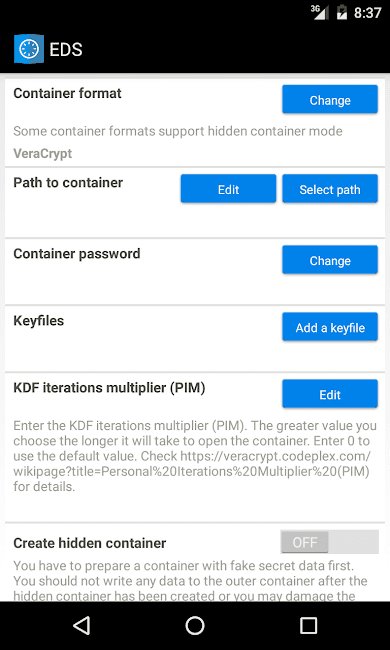Tap the Create hidden container label
This screenshot has height=650, width=390.
pos(90,543)
